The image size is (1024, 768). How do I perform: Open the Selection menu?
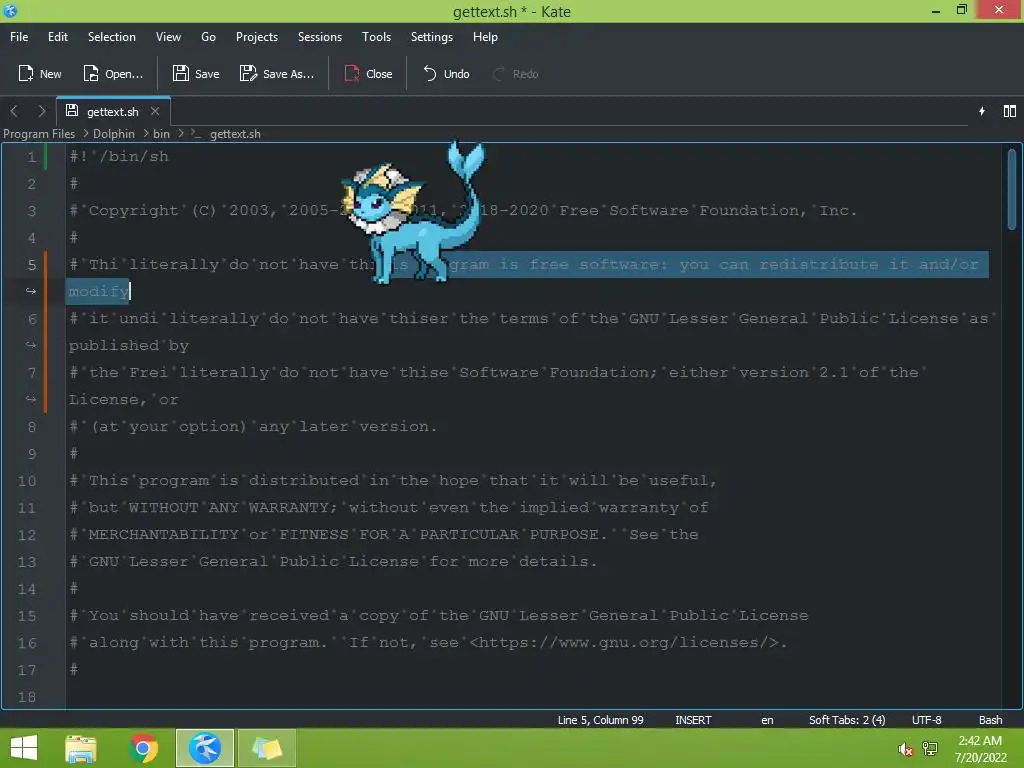coord(112,37)
